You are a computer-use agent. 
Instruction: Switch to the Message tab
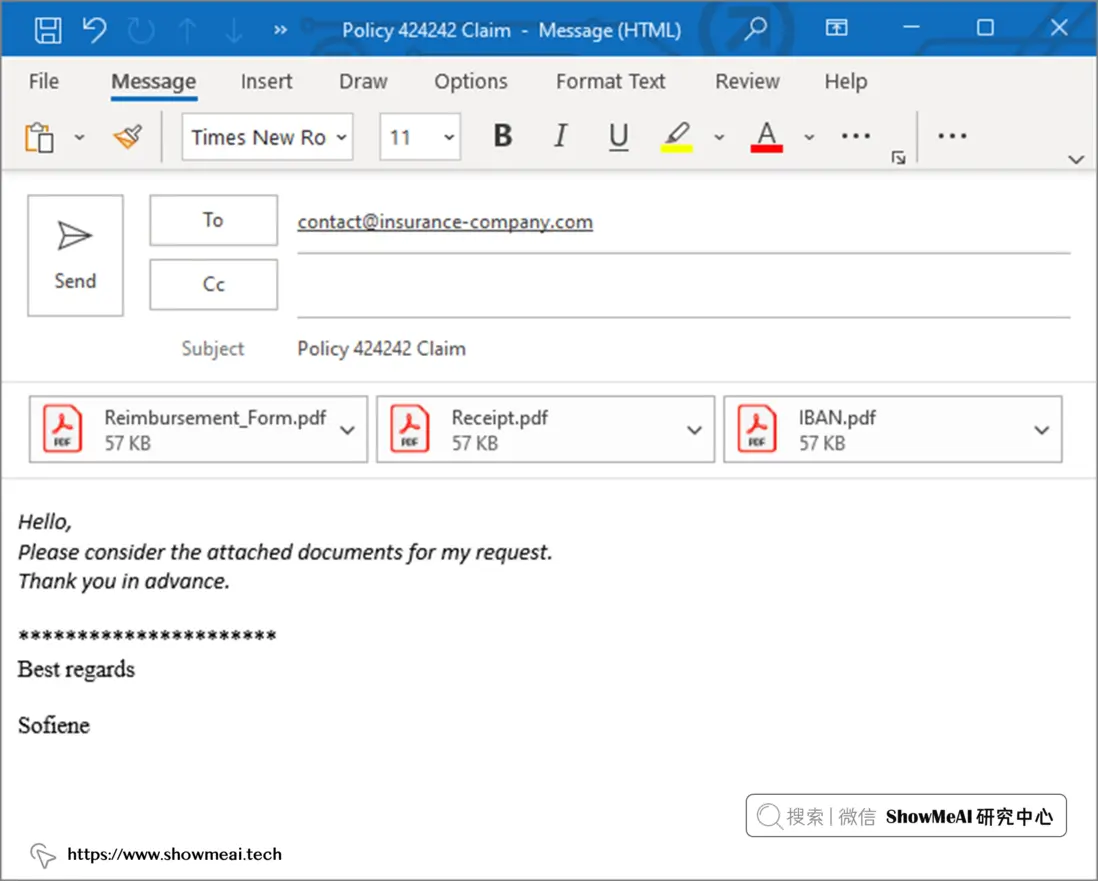153,81
